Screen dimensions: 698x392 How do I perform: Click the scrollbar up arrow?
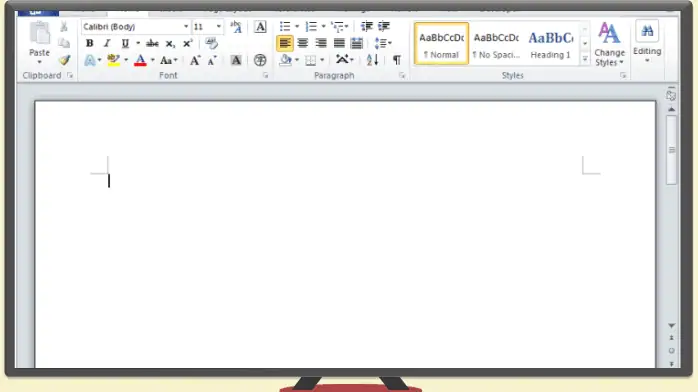pos(671,109)
